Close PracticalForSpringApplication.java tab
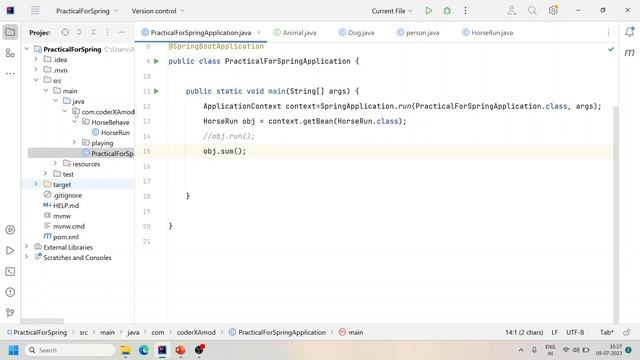Image resolution: width=640 pixels, height=360 pixels. click(x=258, y=32)
